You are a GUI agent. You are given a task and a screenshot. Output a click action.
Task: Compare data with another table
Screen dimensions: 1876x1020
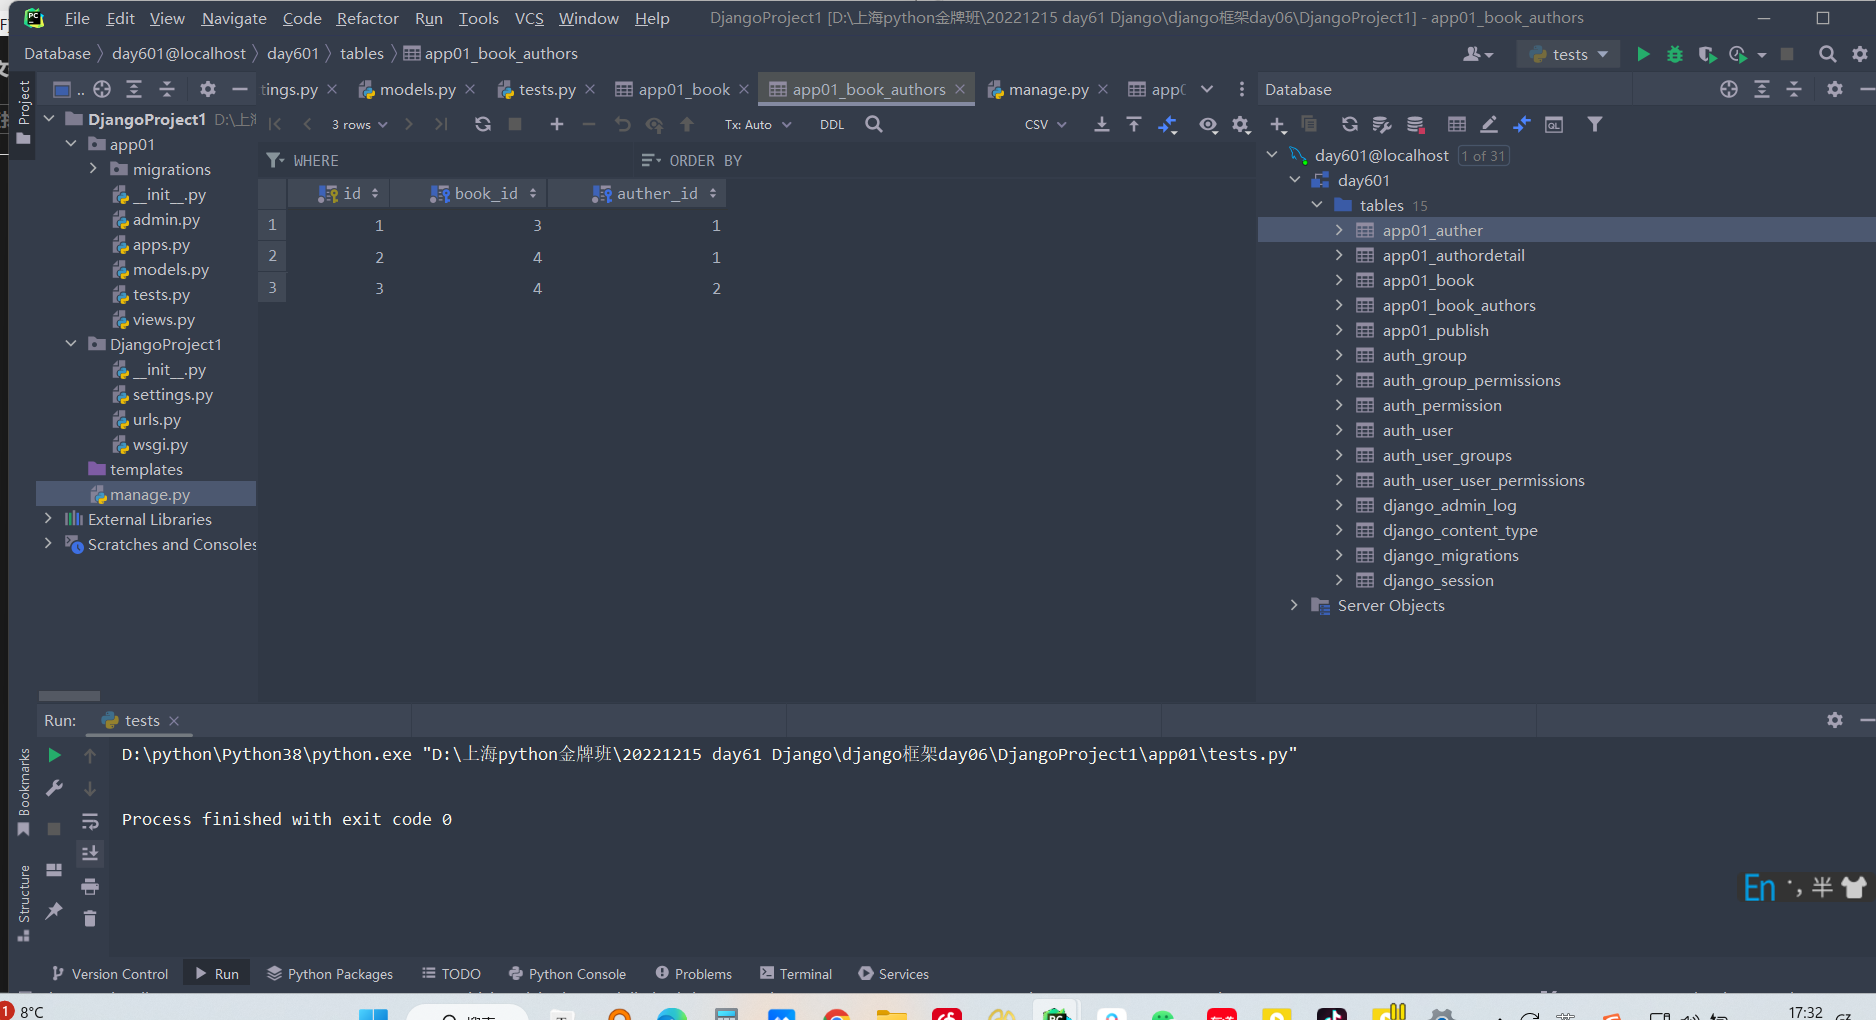click(1167, 124)
